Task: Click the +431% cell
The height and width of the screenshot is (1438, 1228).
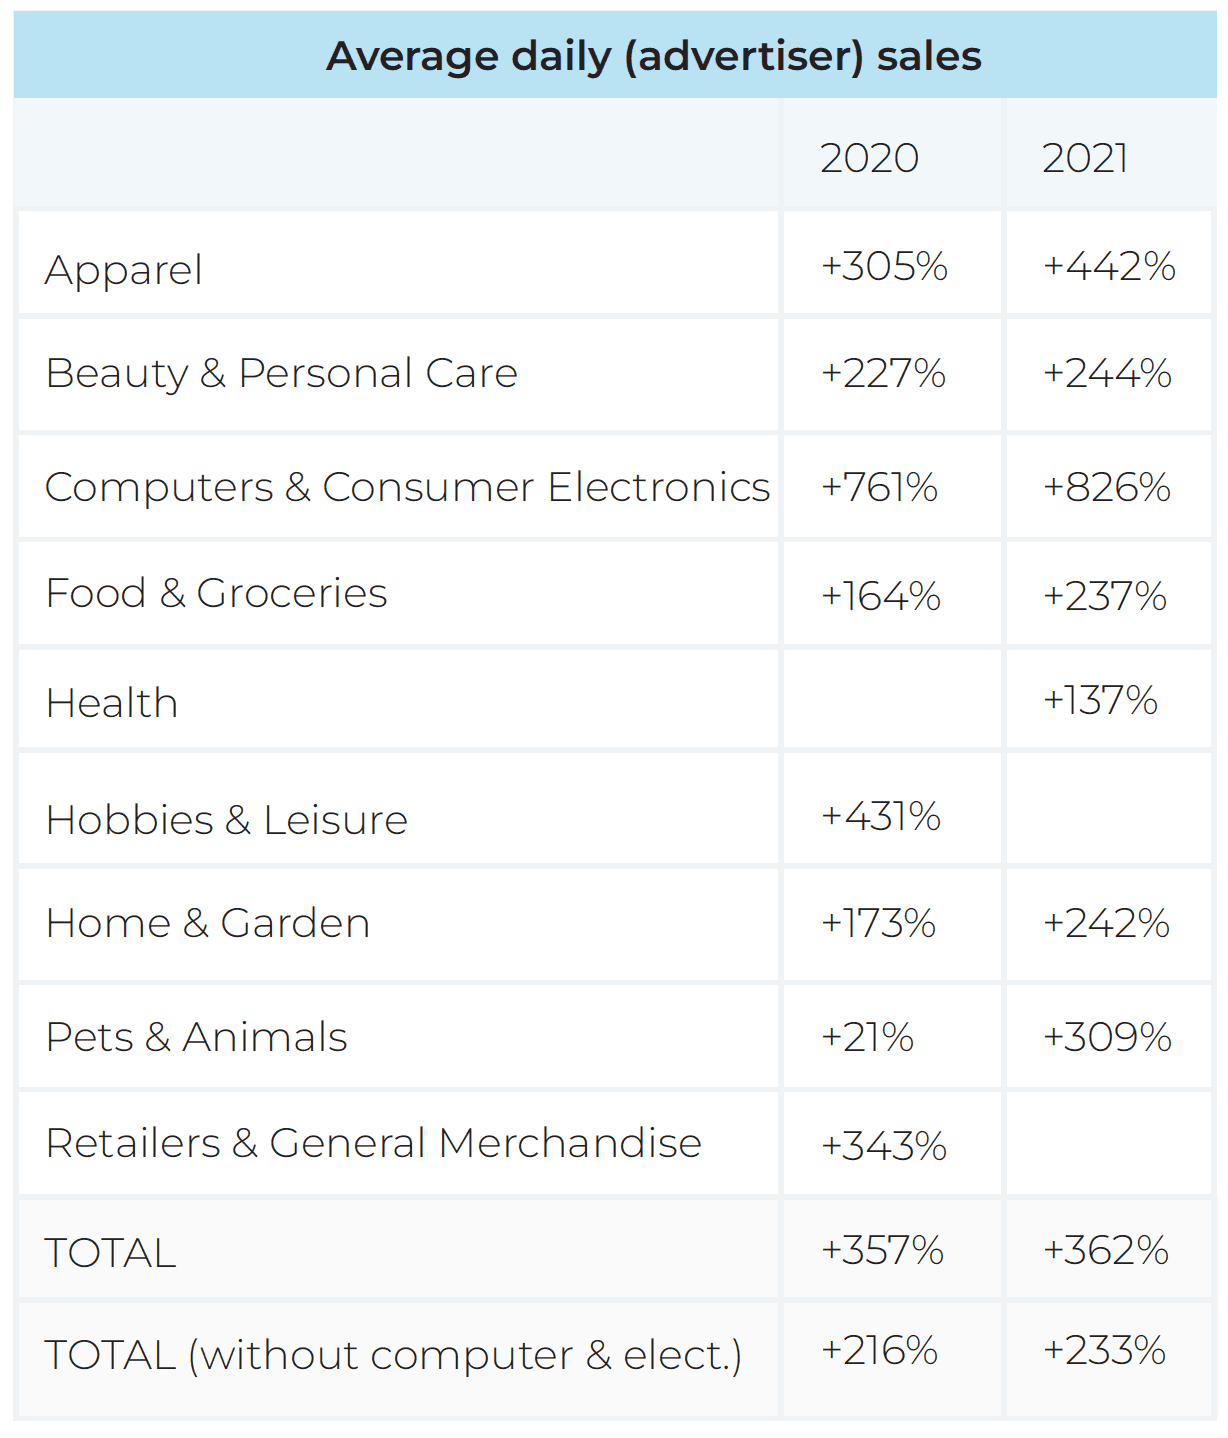Action: pos(881,816)
